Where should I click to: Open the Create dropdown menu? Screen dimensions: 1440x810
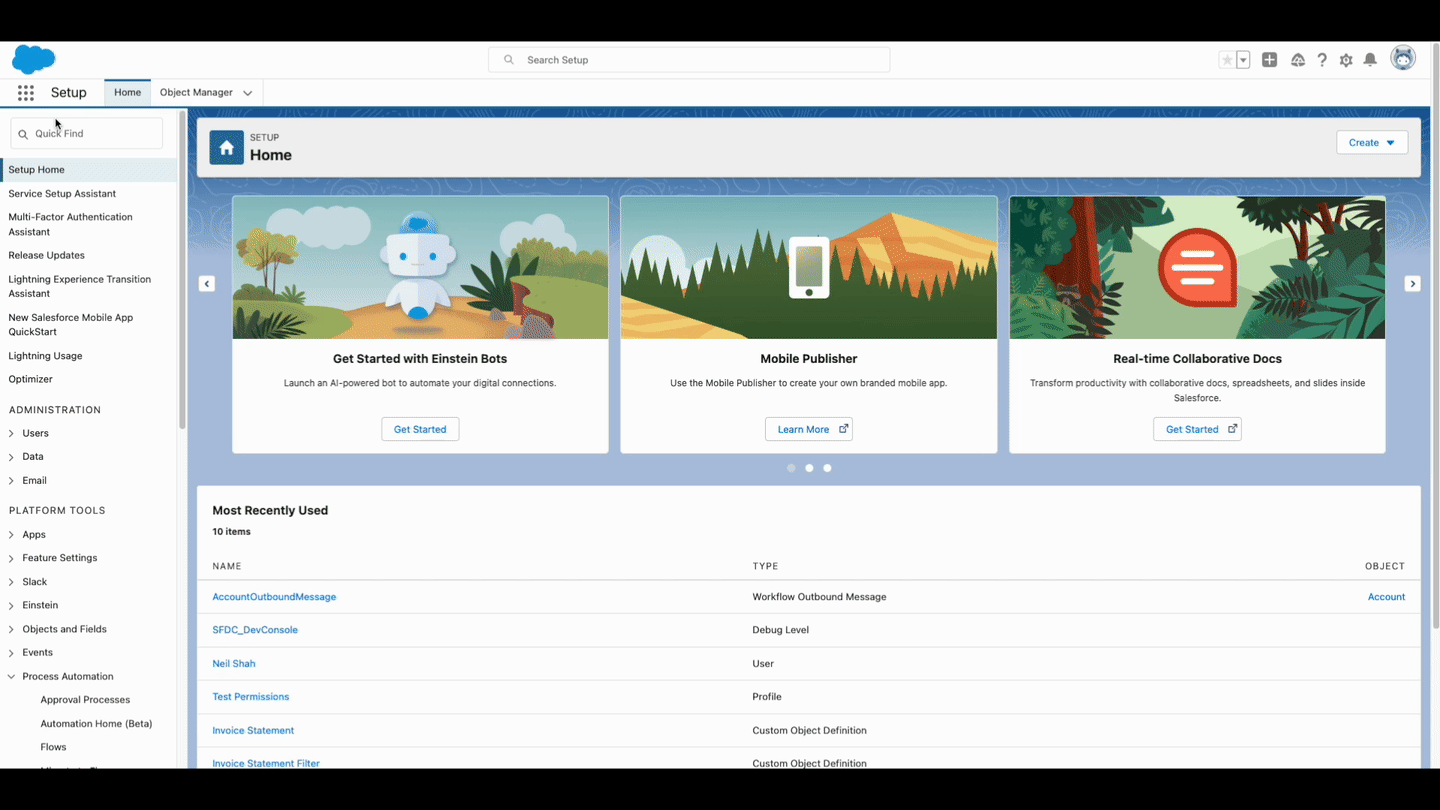point(1371,142)
